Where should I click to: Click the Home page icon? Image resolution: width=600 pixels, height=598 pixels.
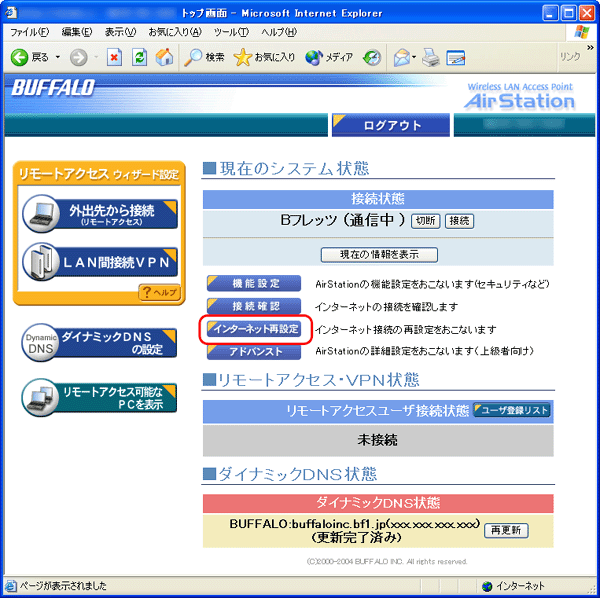165,57
